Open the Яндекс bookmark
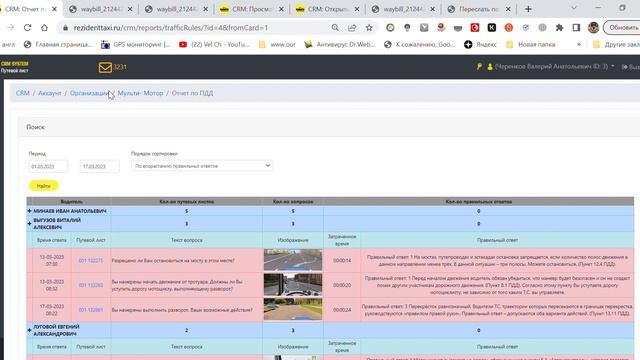 481,44
